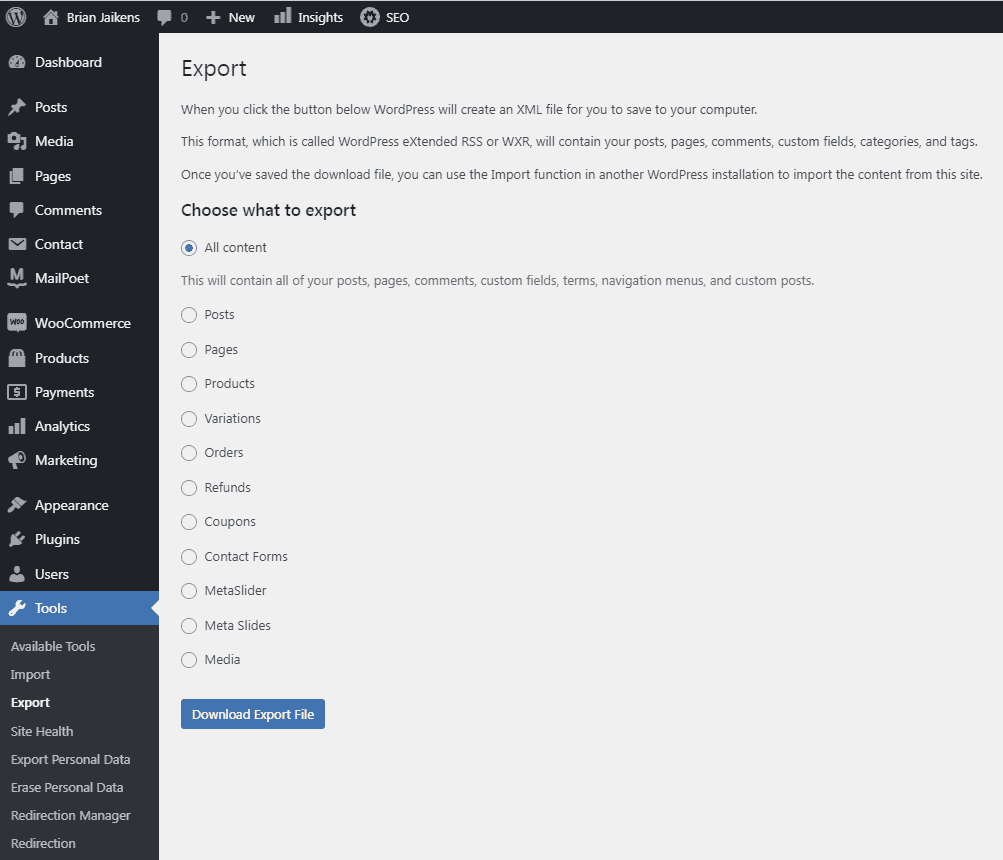
Task: Click the Insights label in admin bar
Action: [320, 18]
